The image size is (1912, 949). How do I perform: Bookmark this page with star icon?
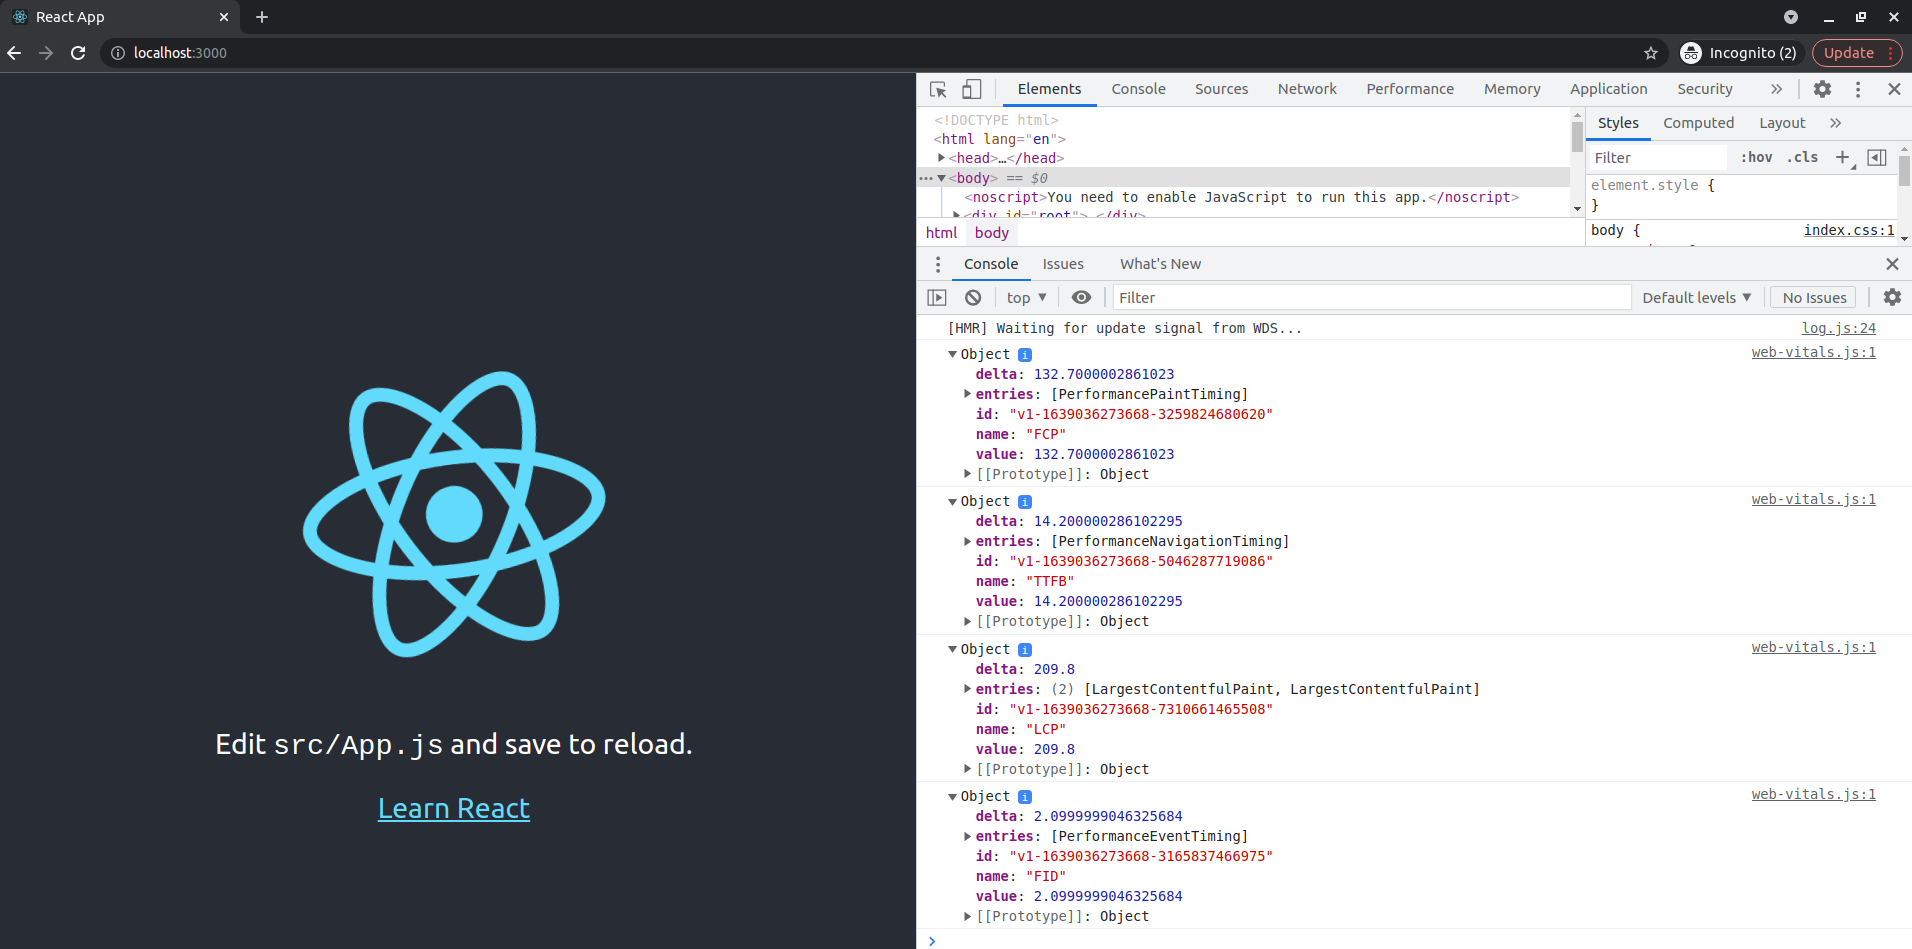(1650, 53)
